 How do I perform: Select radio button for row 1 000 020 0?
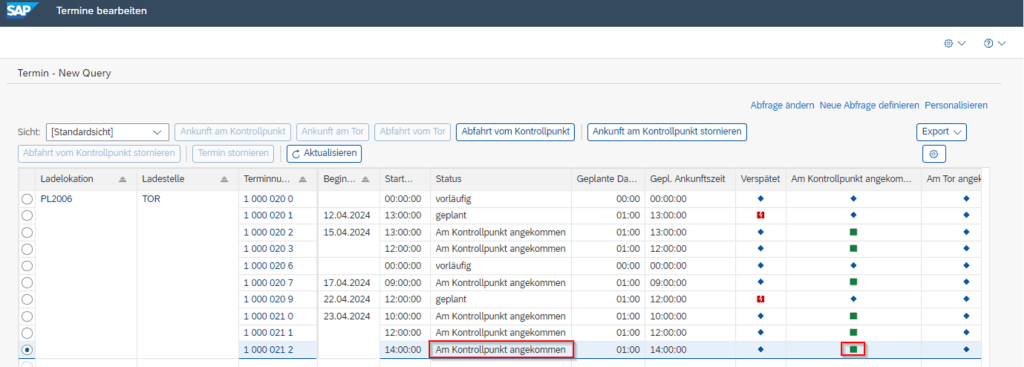pos(27,199)
